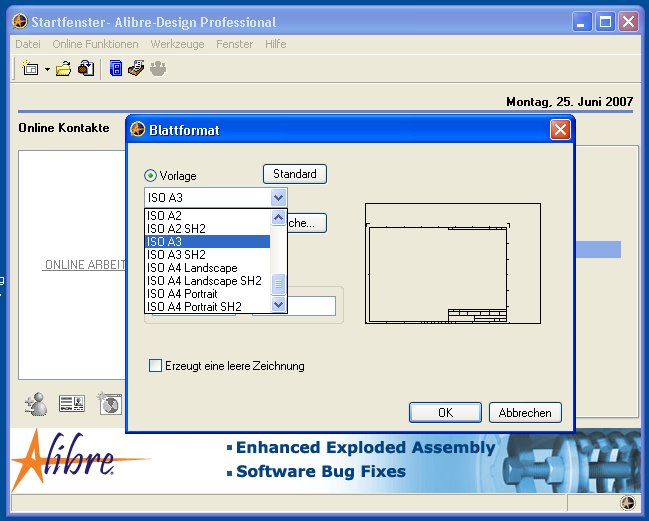Choose ISO A4 Portrait SH2 entry
Viewport: 649px width, 521px height.
(207, 307)
